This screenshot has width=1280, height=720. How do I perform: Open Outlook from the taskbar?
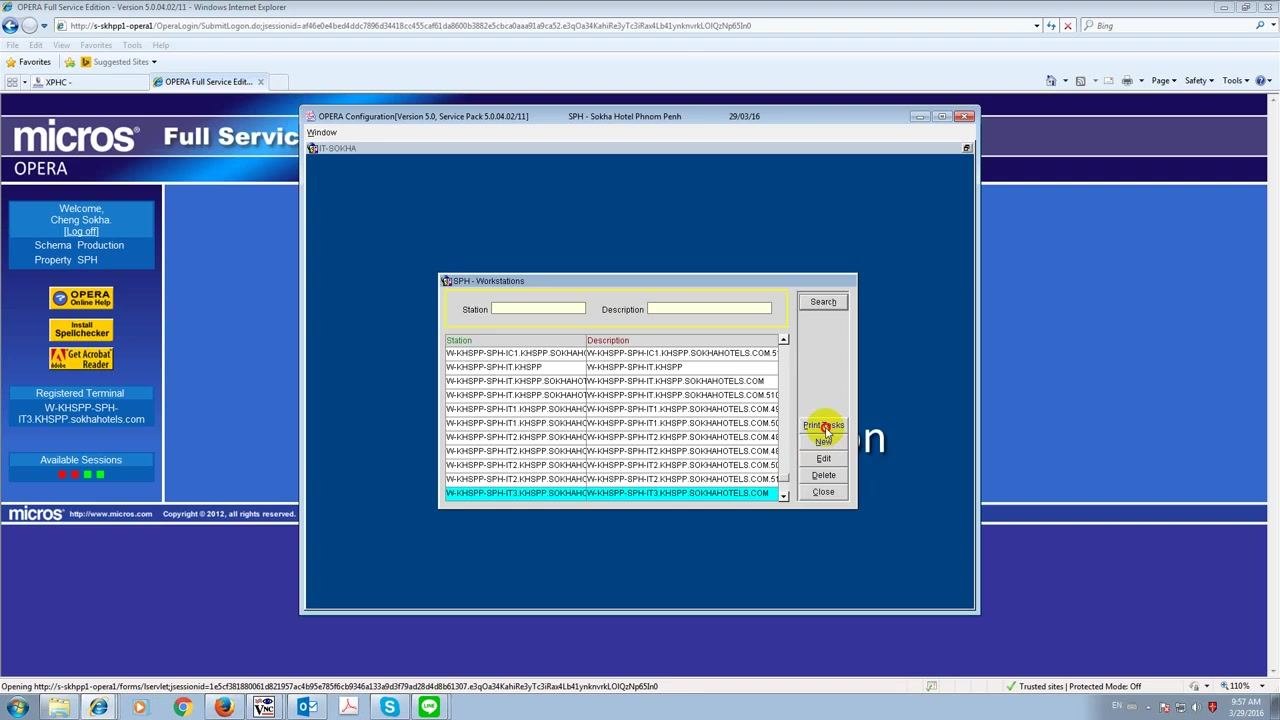(x=307, y=708)
